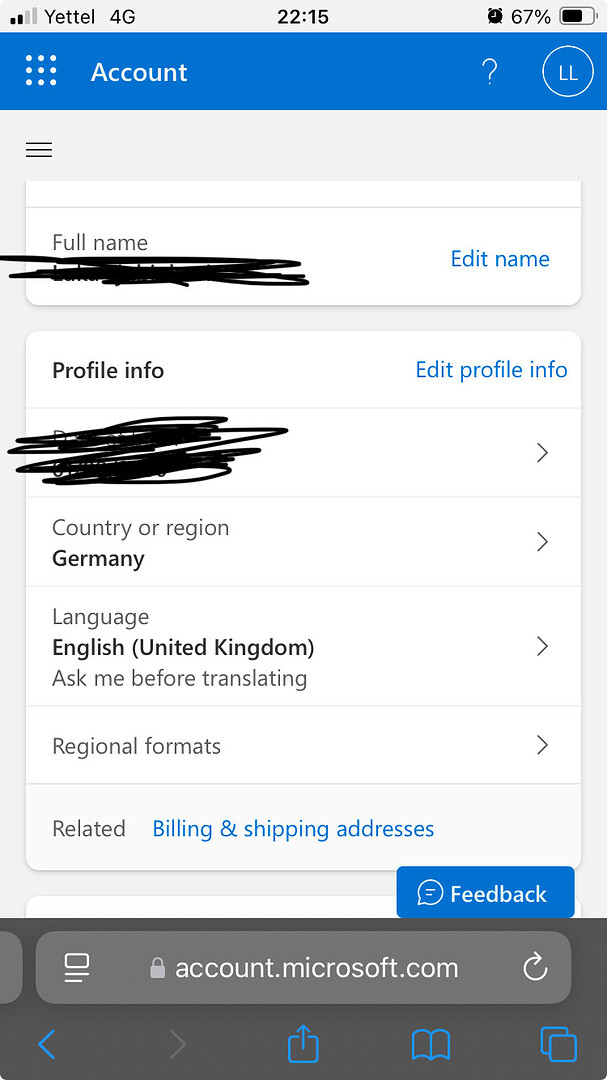Open Safari bookmarks icon

[x=431, y=1045]
